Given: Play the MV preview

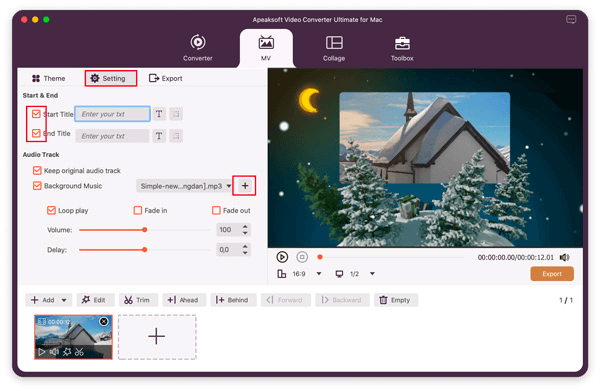Looking at the screenshot, I should (282, 257).
